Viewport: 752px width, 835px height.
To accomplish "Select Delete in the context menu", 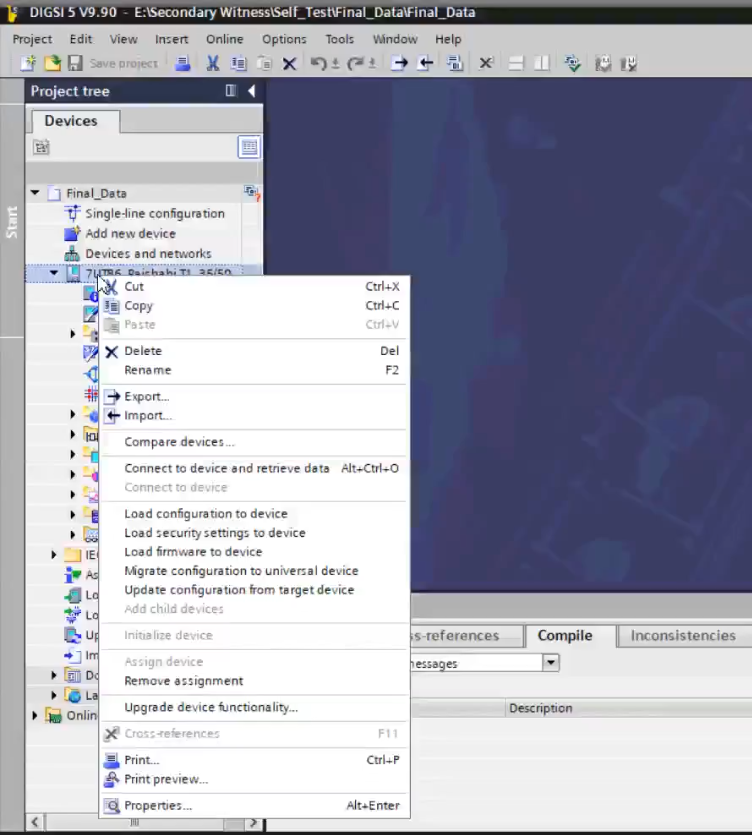I will point(255,351).
